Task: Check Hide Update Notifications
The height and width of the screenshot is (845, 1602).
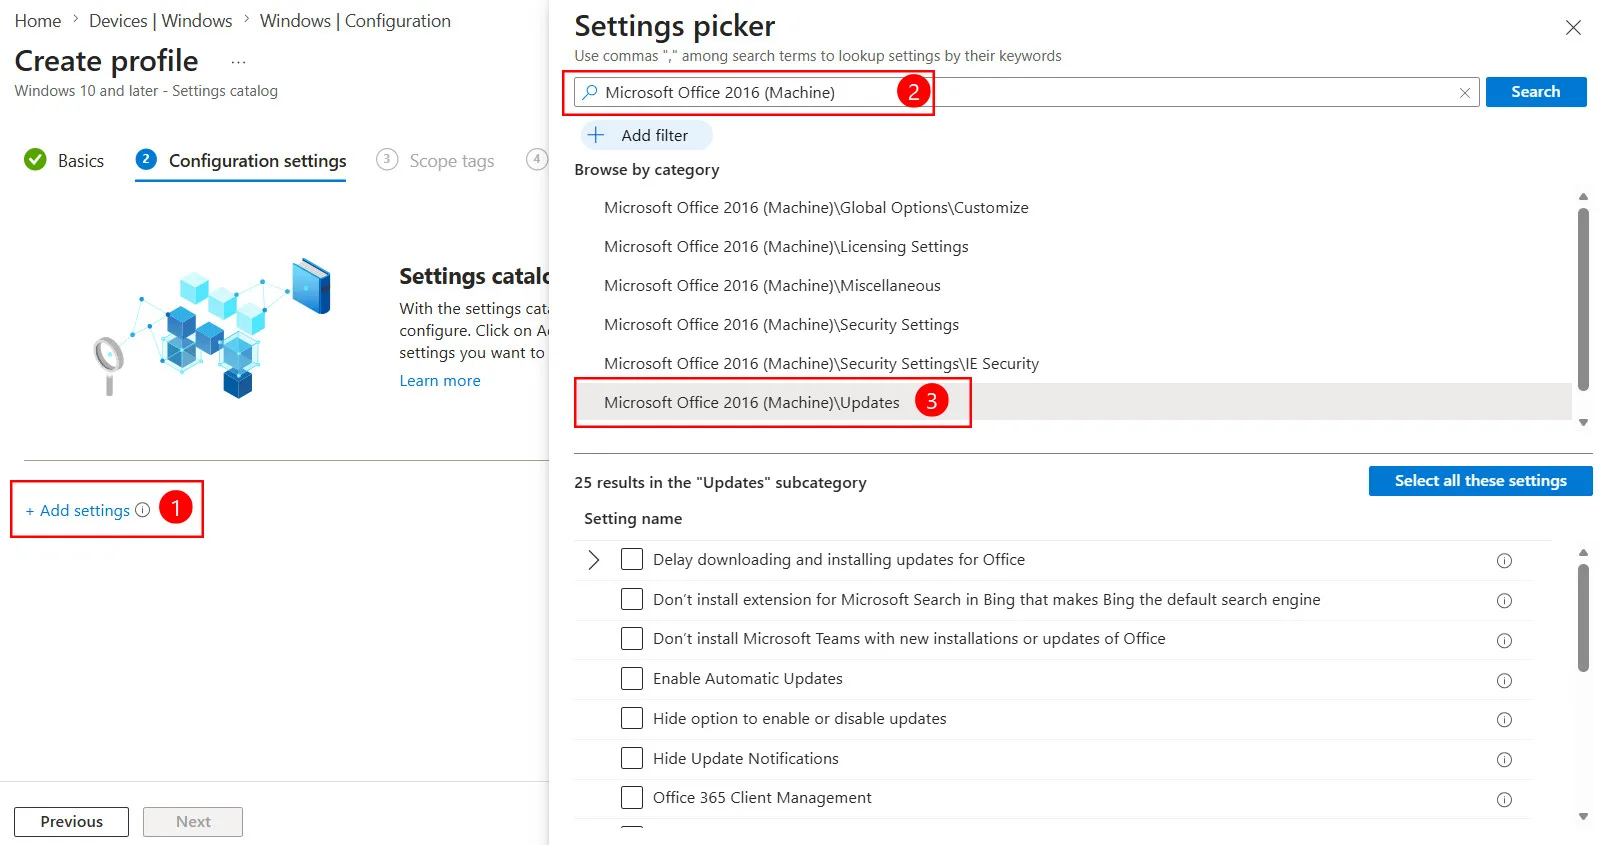Action: point(632,758)
